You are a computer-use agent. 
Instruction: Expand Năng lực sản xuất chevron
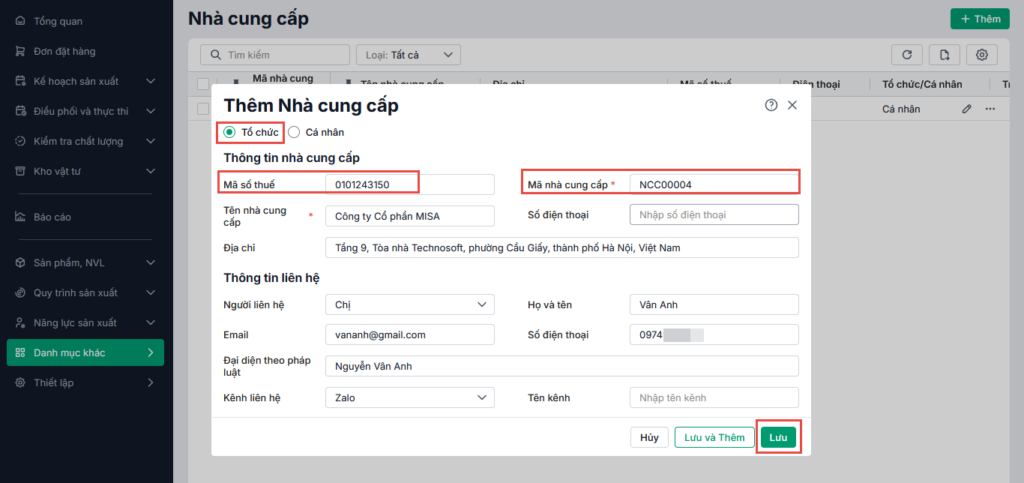[x=151, y=323]
